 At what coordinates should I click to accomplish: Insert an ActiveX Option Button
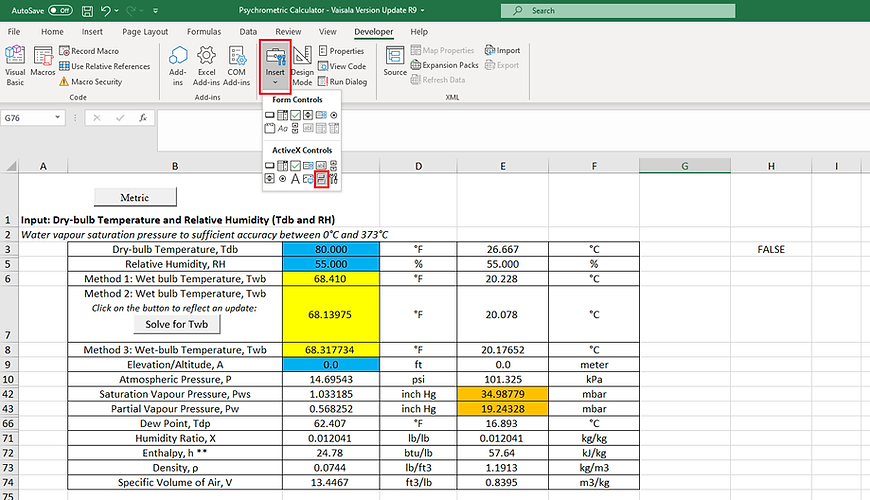282,178
